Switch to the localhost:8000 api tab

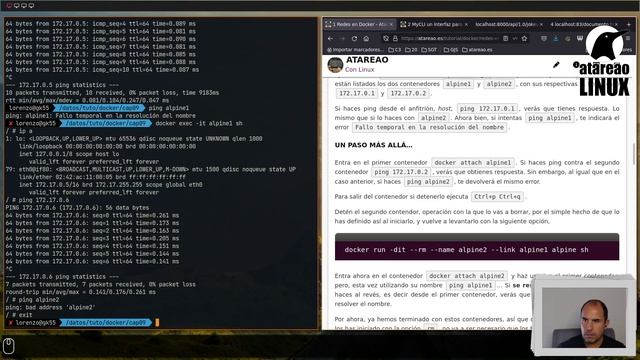(x=509, y=24)
